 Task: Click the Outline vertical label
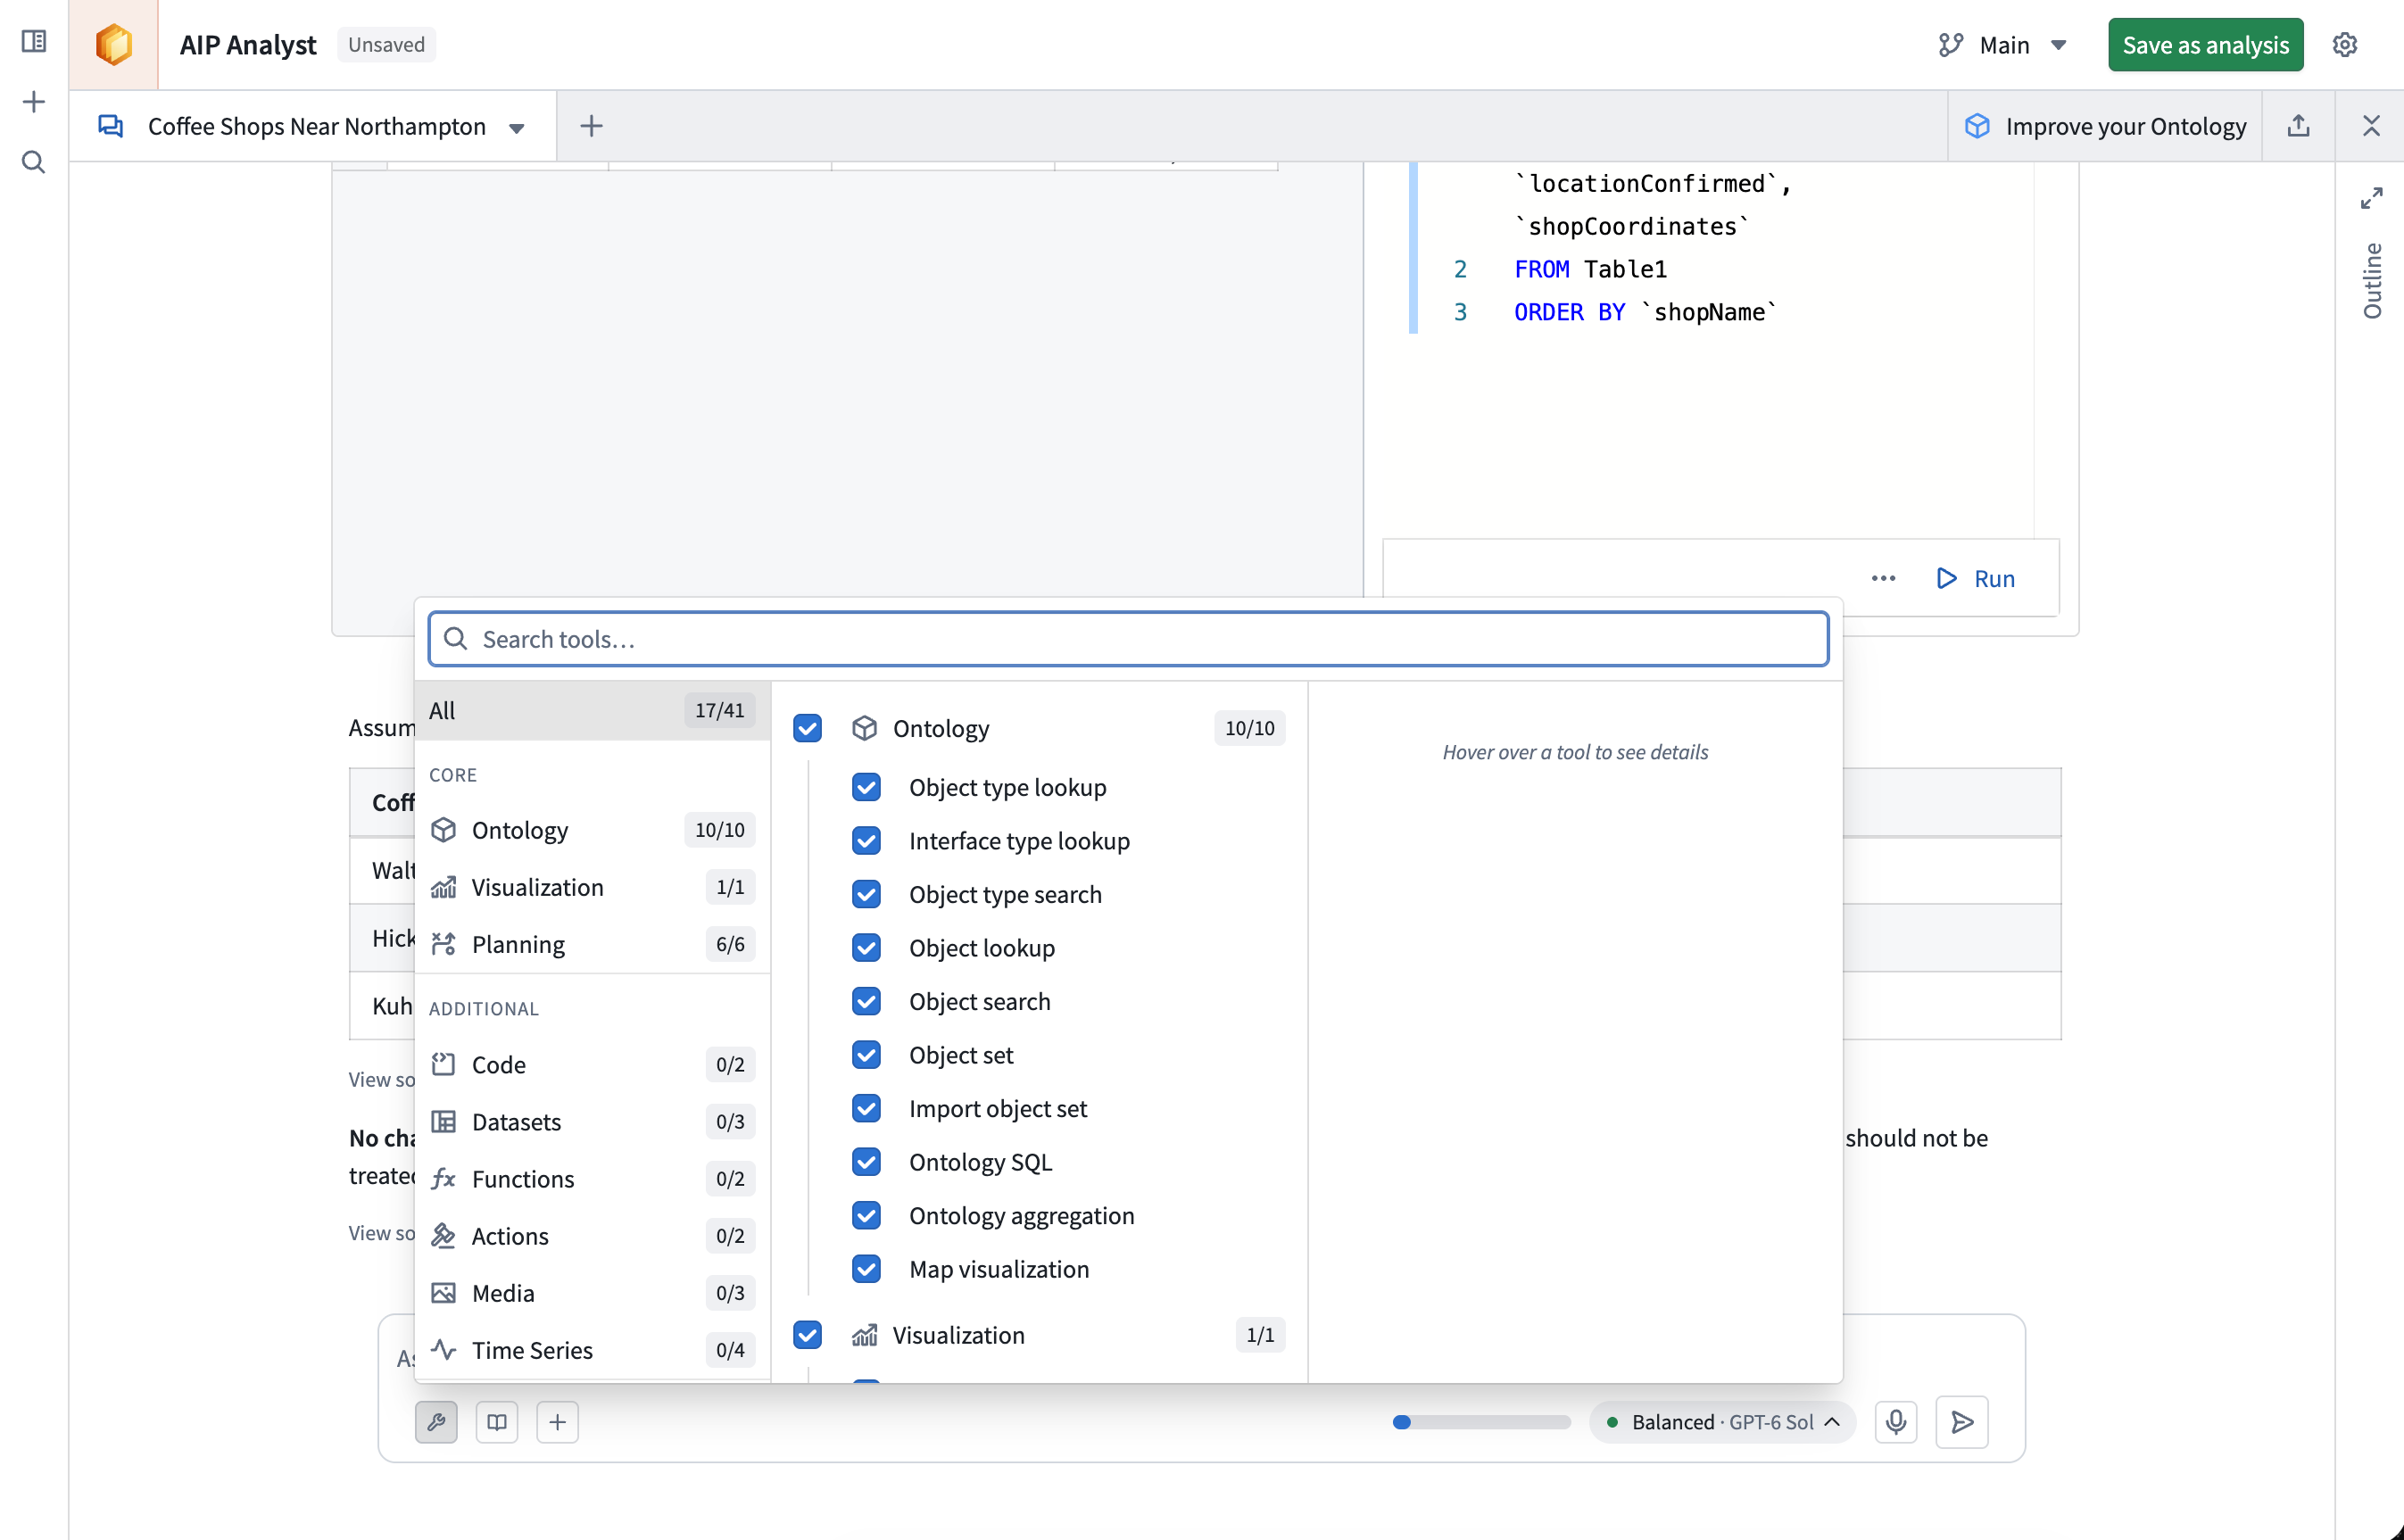tap(2371, 280)
